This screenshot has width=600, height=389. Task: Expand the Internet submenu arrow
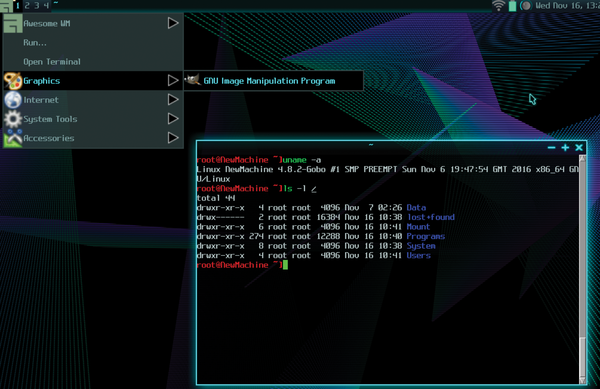pos(173,99)
